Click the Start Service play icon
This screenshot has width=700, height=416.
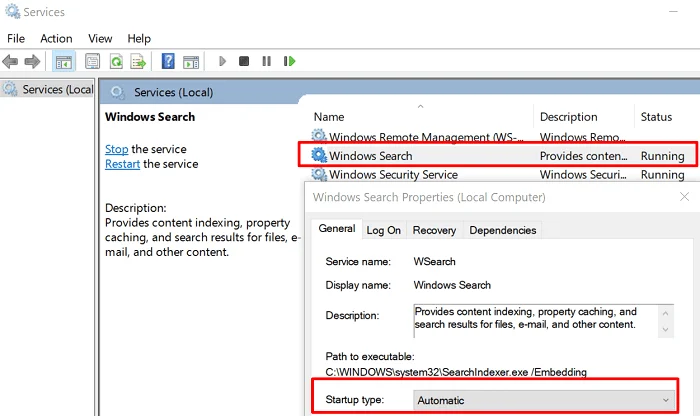tap(222, 61)
